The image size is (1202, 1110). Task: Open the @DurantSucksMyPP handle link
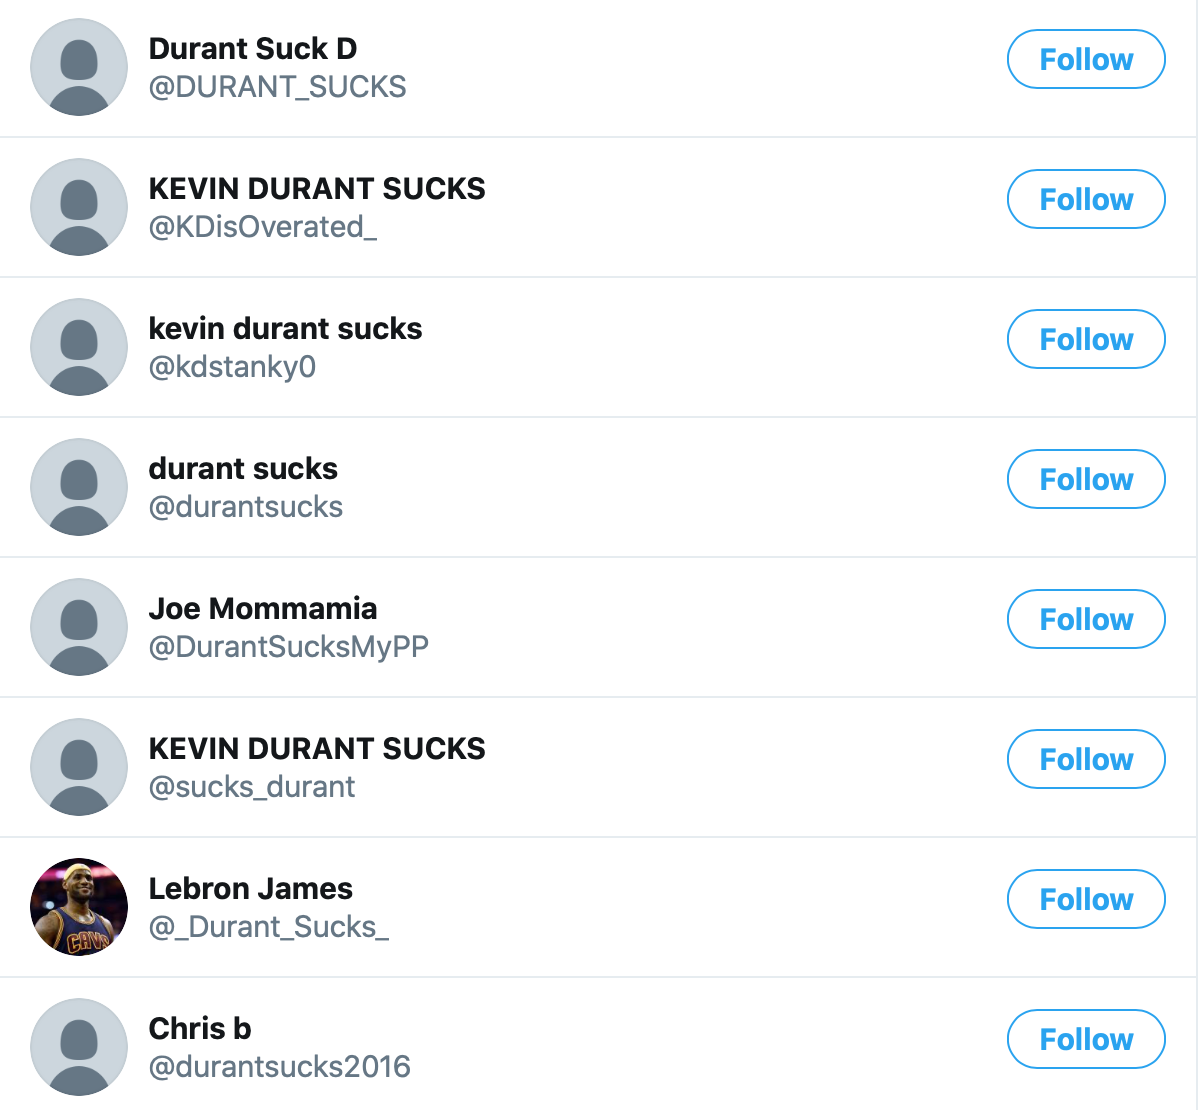coord(289,647)
